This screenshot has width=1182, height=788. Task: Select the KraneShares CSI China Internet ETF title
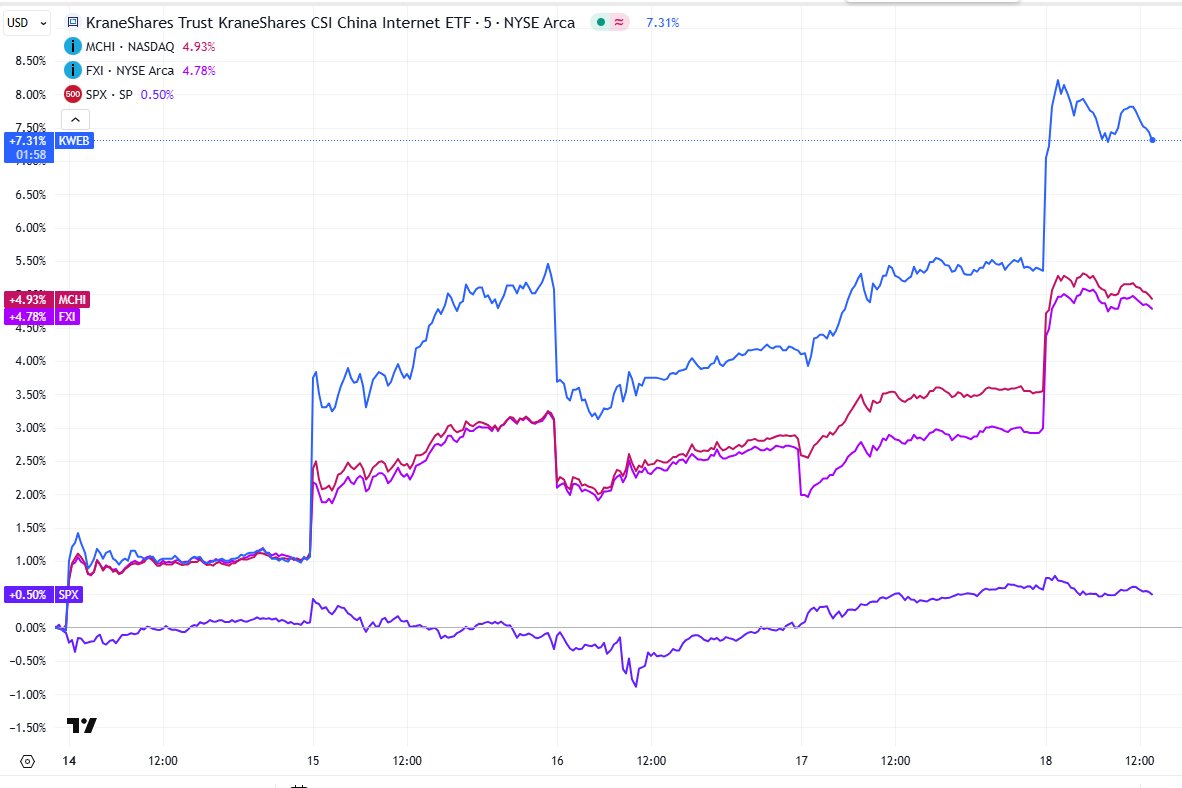tap(330, 23)
